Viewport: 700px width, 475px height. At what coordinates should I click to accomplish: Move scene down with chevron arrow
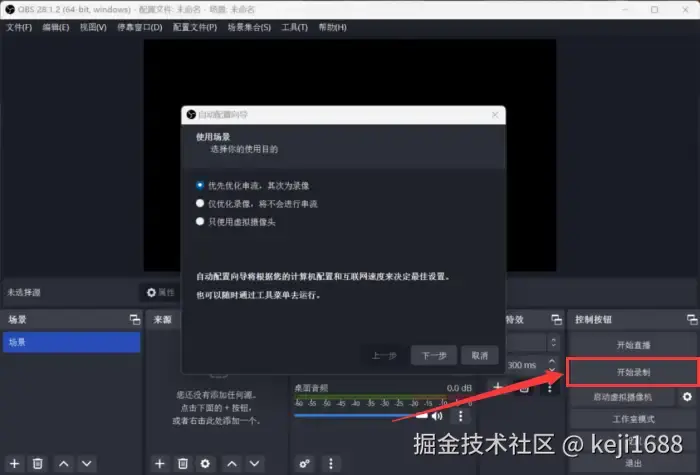coord(87,464)
